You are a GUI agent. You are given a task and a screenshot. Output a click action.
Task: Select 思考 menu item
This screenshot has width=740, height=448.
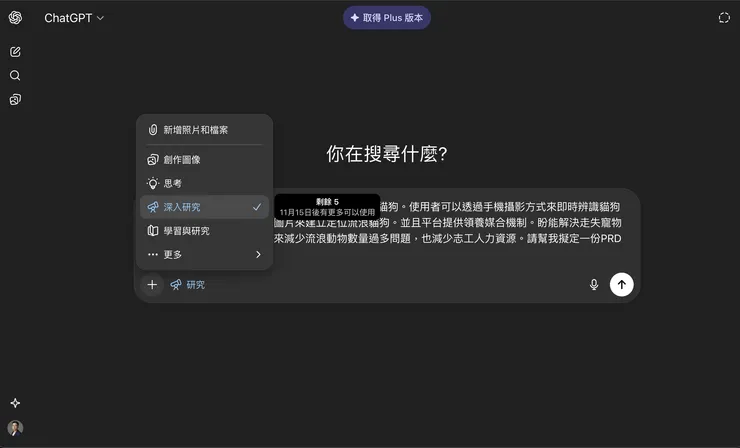tap(204, 183)
